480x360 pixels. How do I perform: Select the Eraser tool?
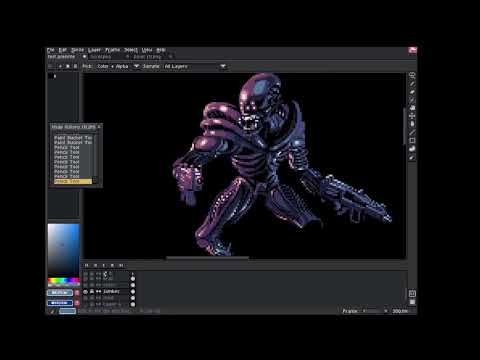click(412, 92)
